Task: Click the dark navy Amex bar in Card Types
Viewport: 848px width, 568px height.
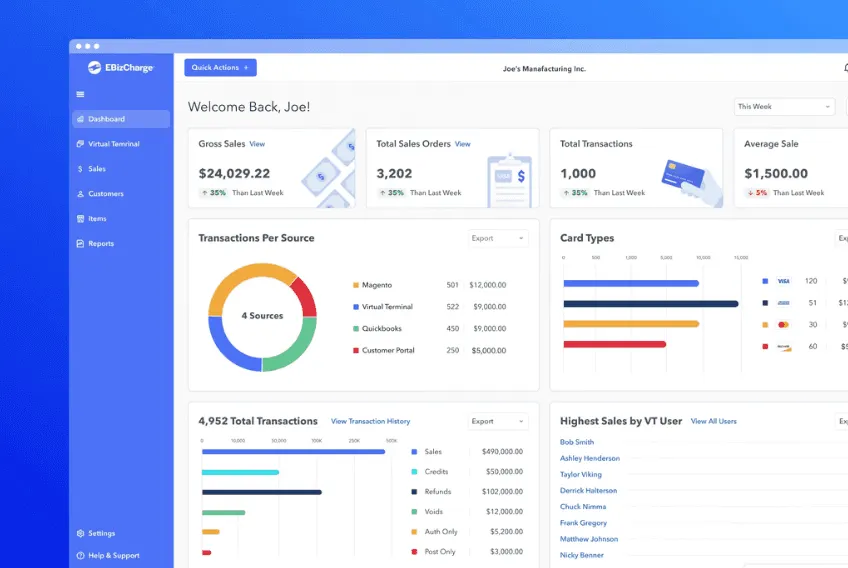Action: (x=651, y=304)
